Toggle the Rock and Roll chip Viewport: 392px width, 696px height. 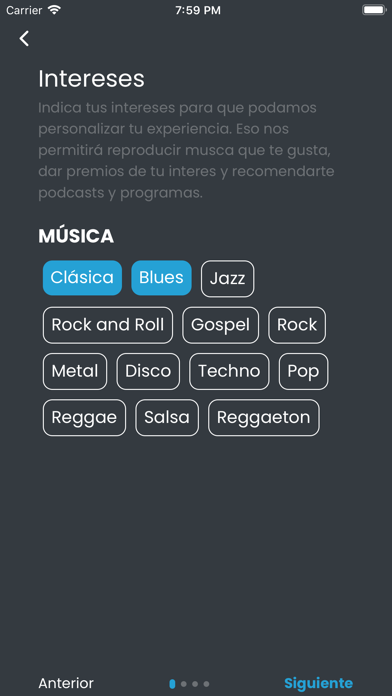108,325
